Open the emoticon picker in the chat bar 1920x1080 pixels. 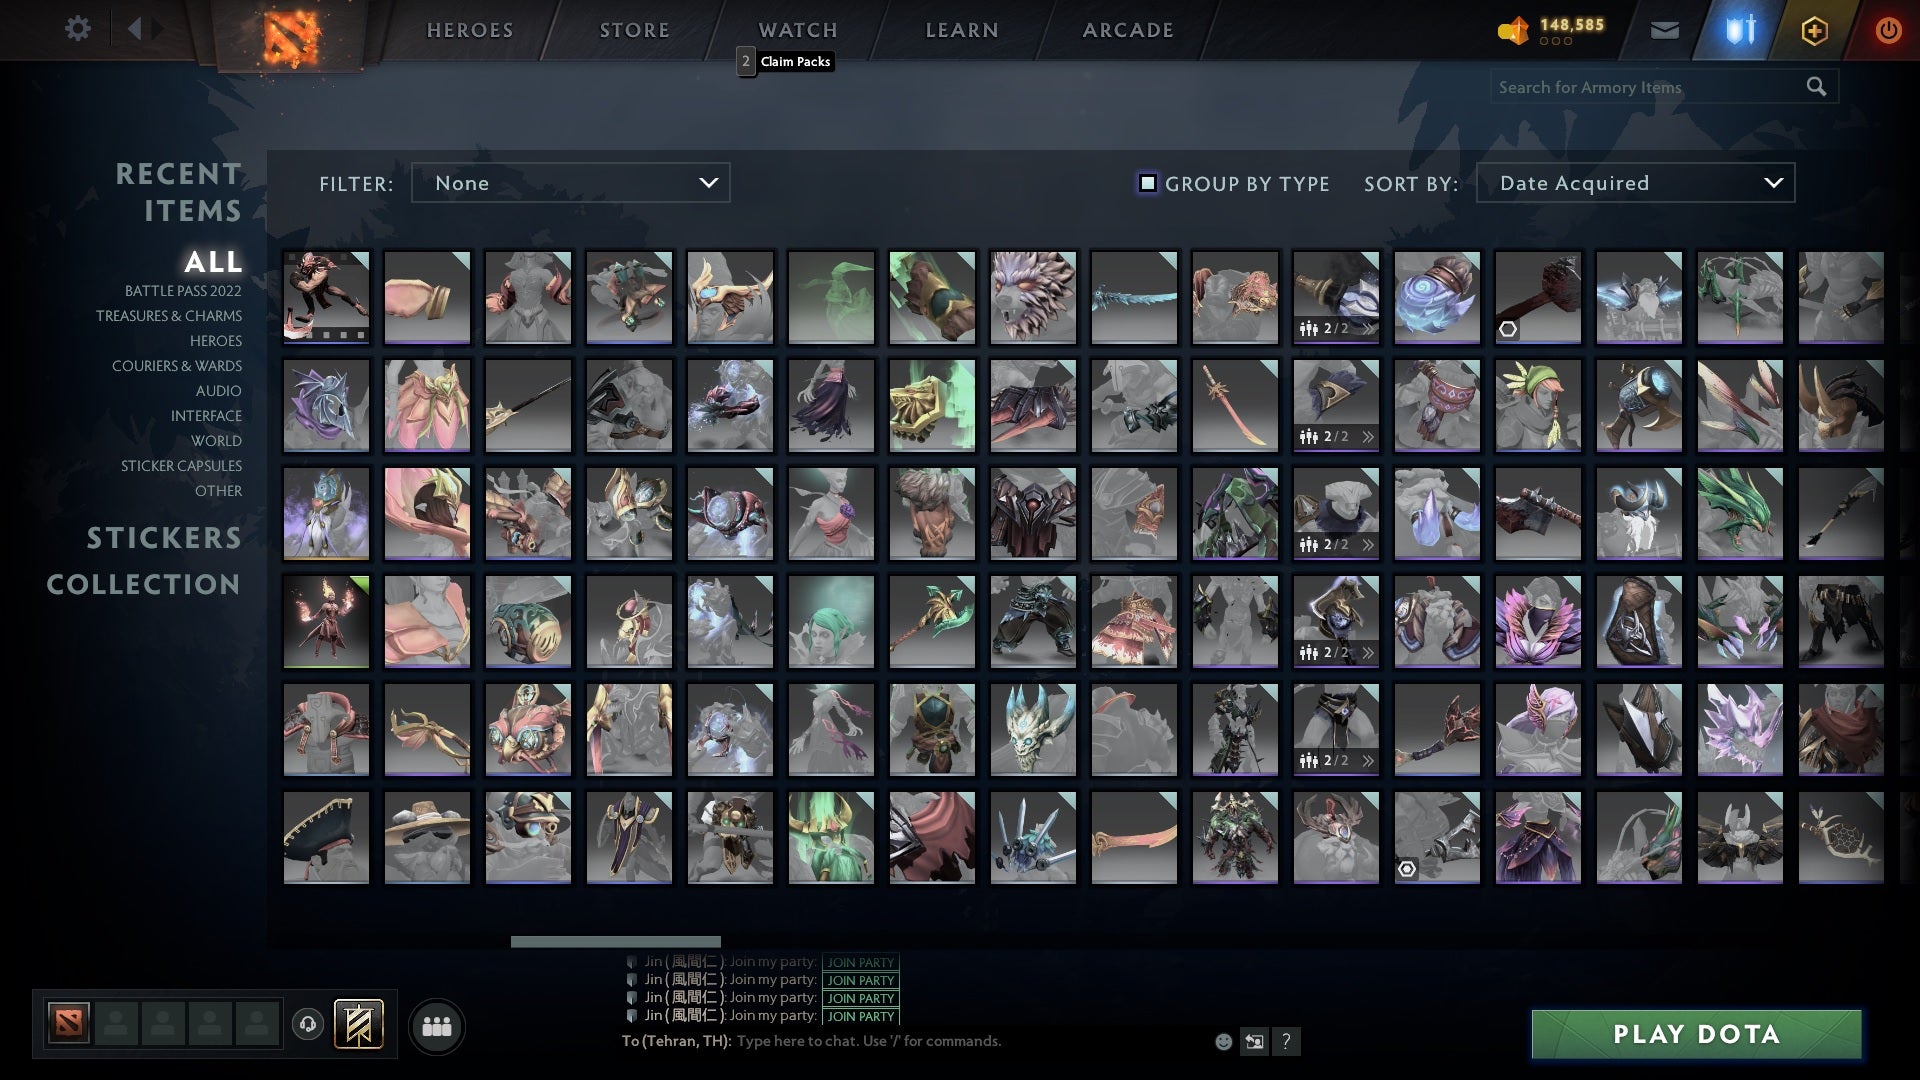pos(1222,1040)
